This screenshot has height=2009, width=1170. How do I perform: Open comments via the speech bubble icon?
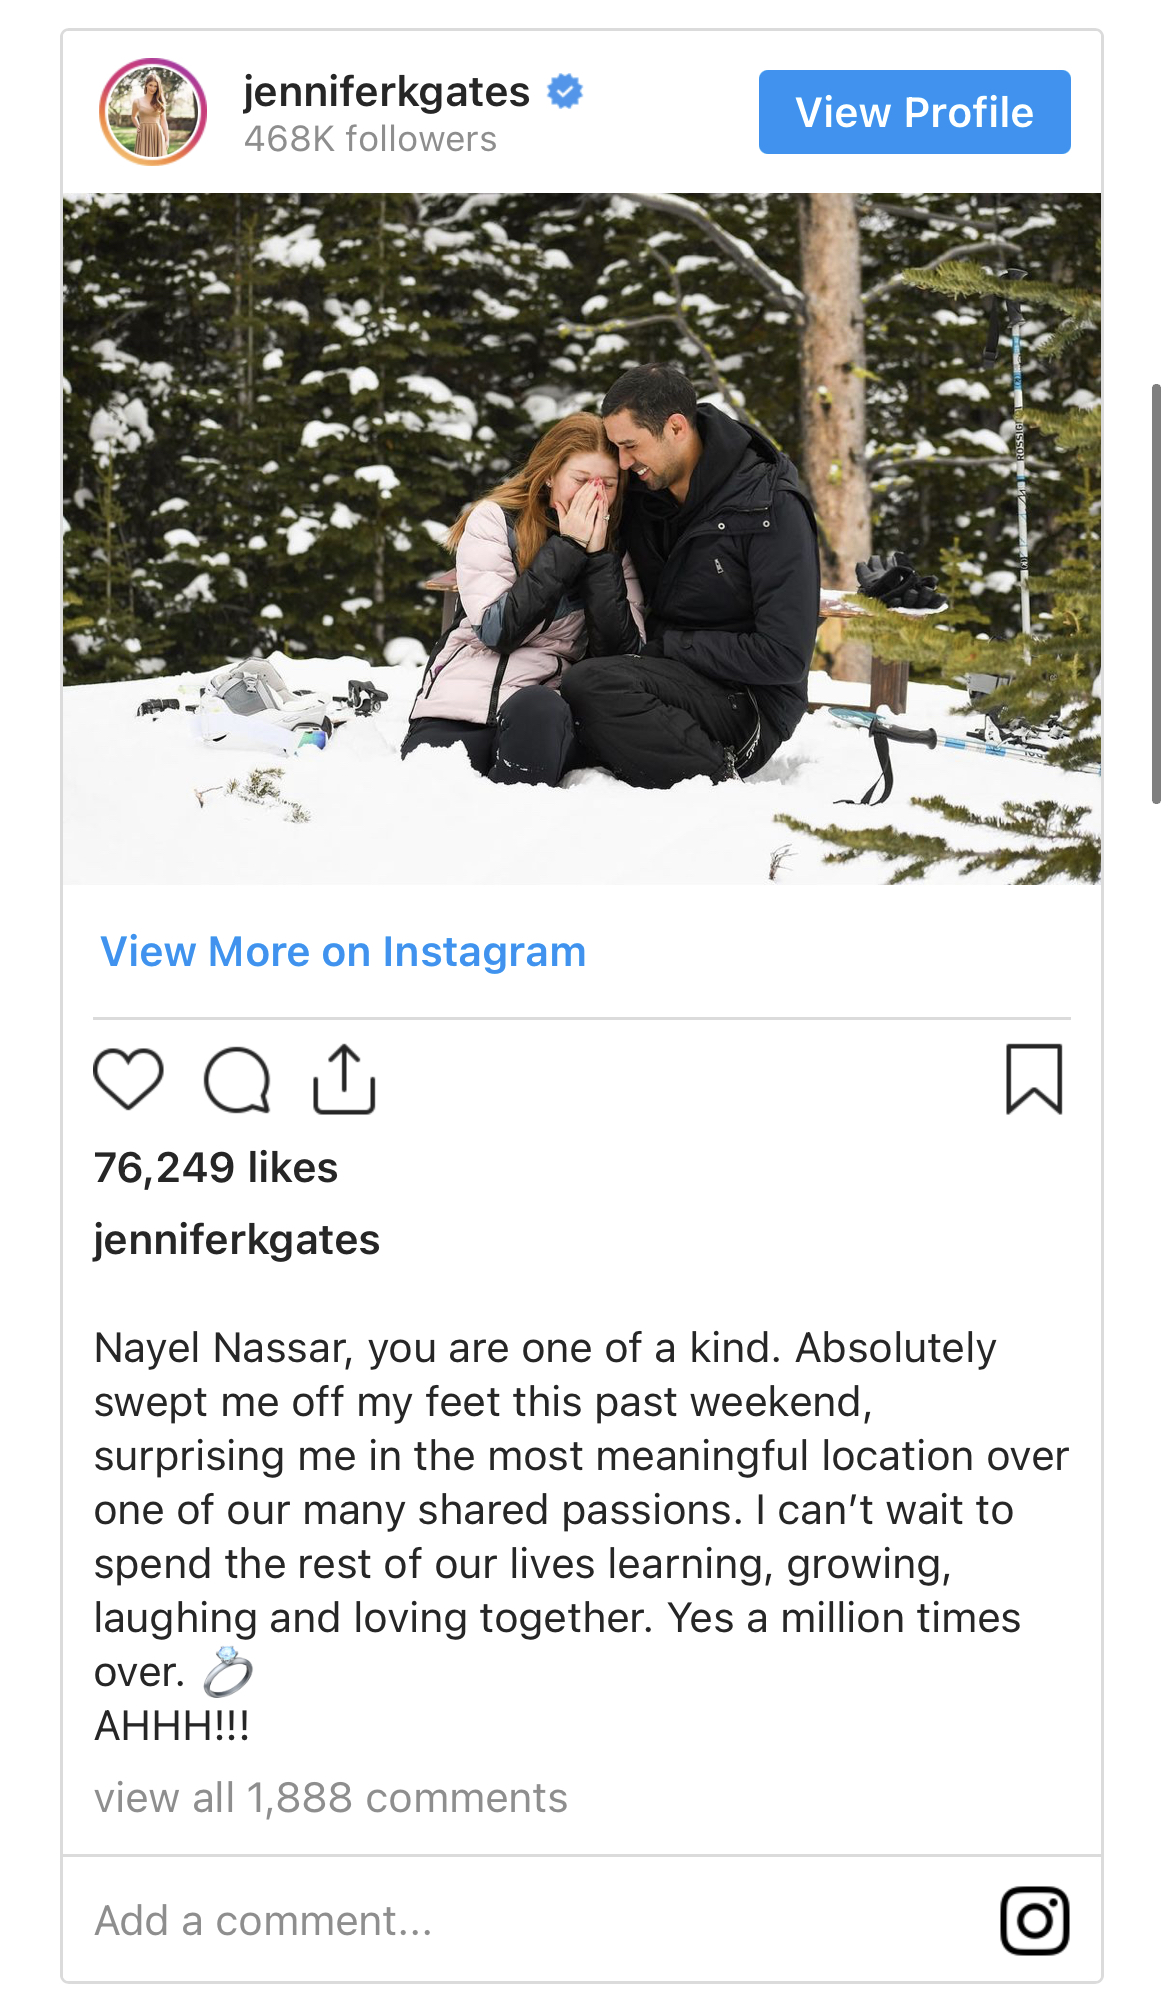tap(237, 1080)
